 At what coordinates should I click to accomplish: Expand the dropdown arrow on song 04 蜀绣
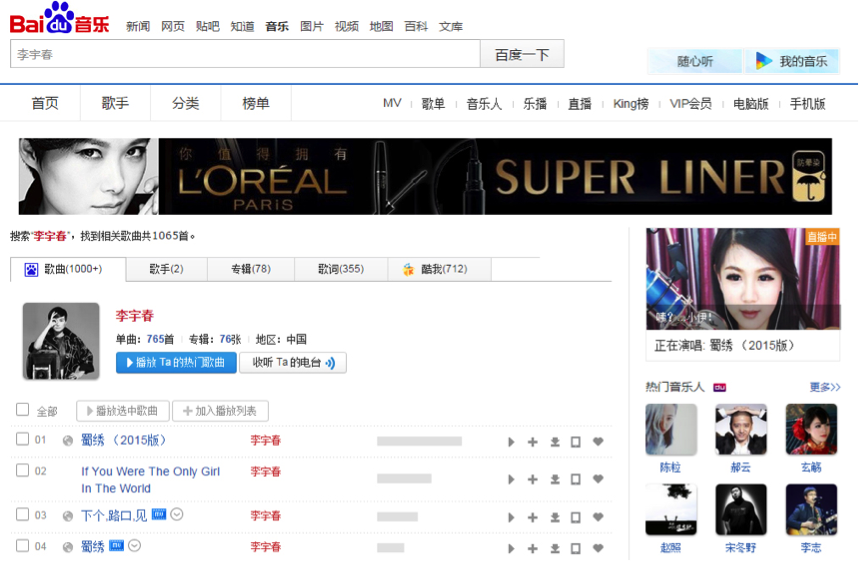[135, 546]
